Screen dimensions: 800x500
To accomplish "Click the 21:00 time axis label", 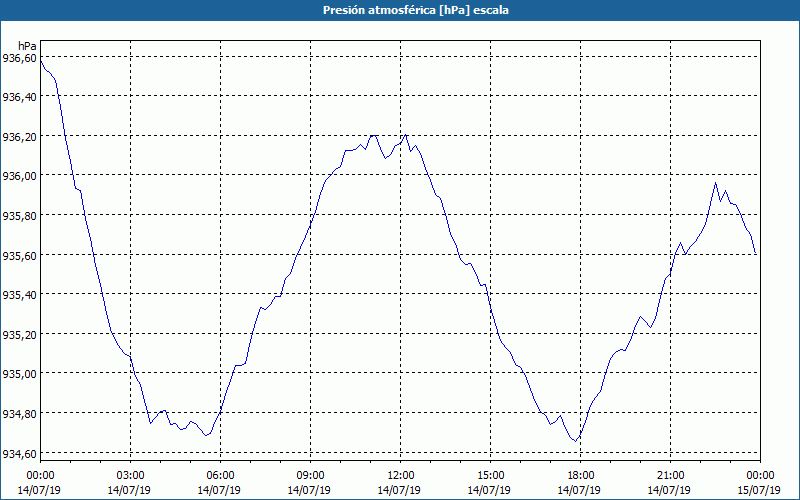I will pyautogui.click(x=670, y=476).
